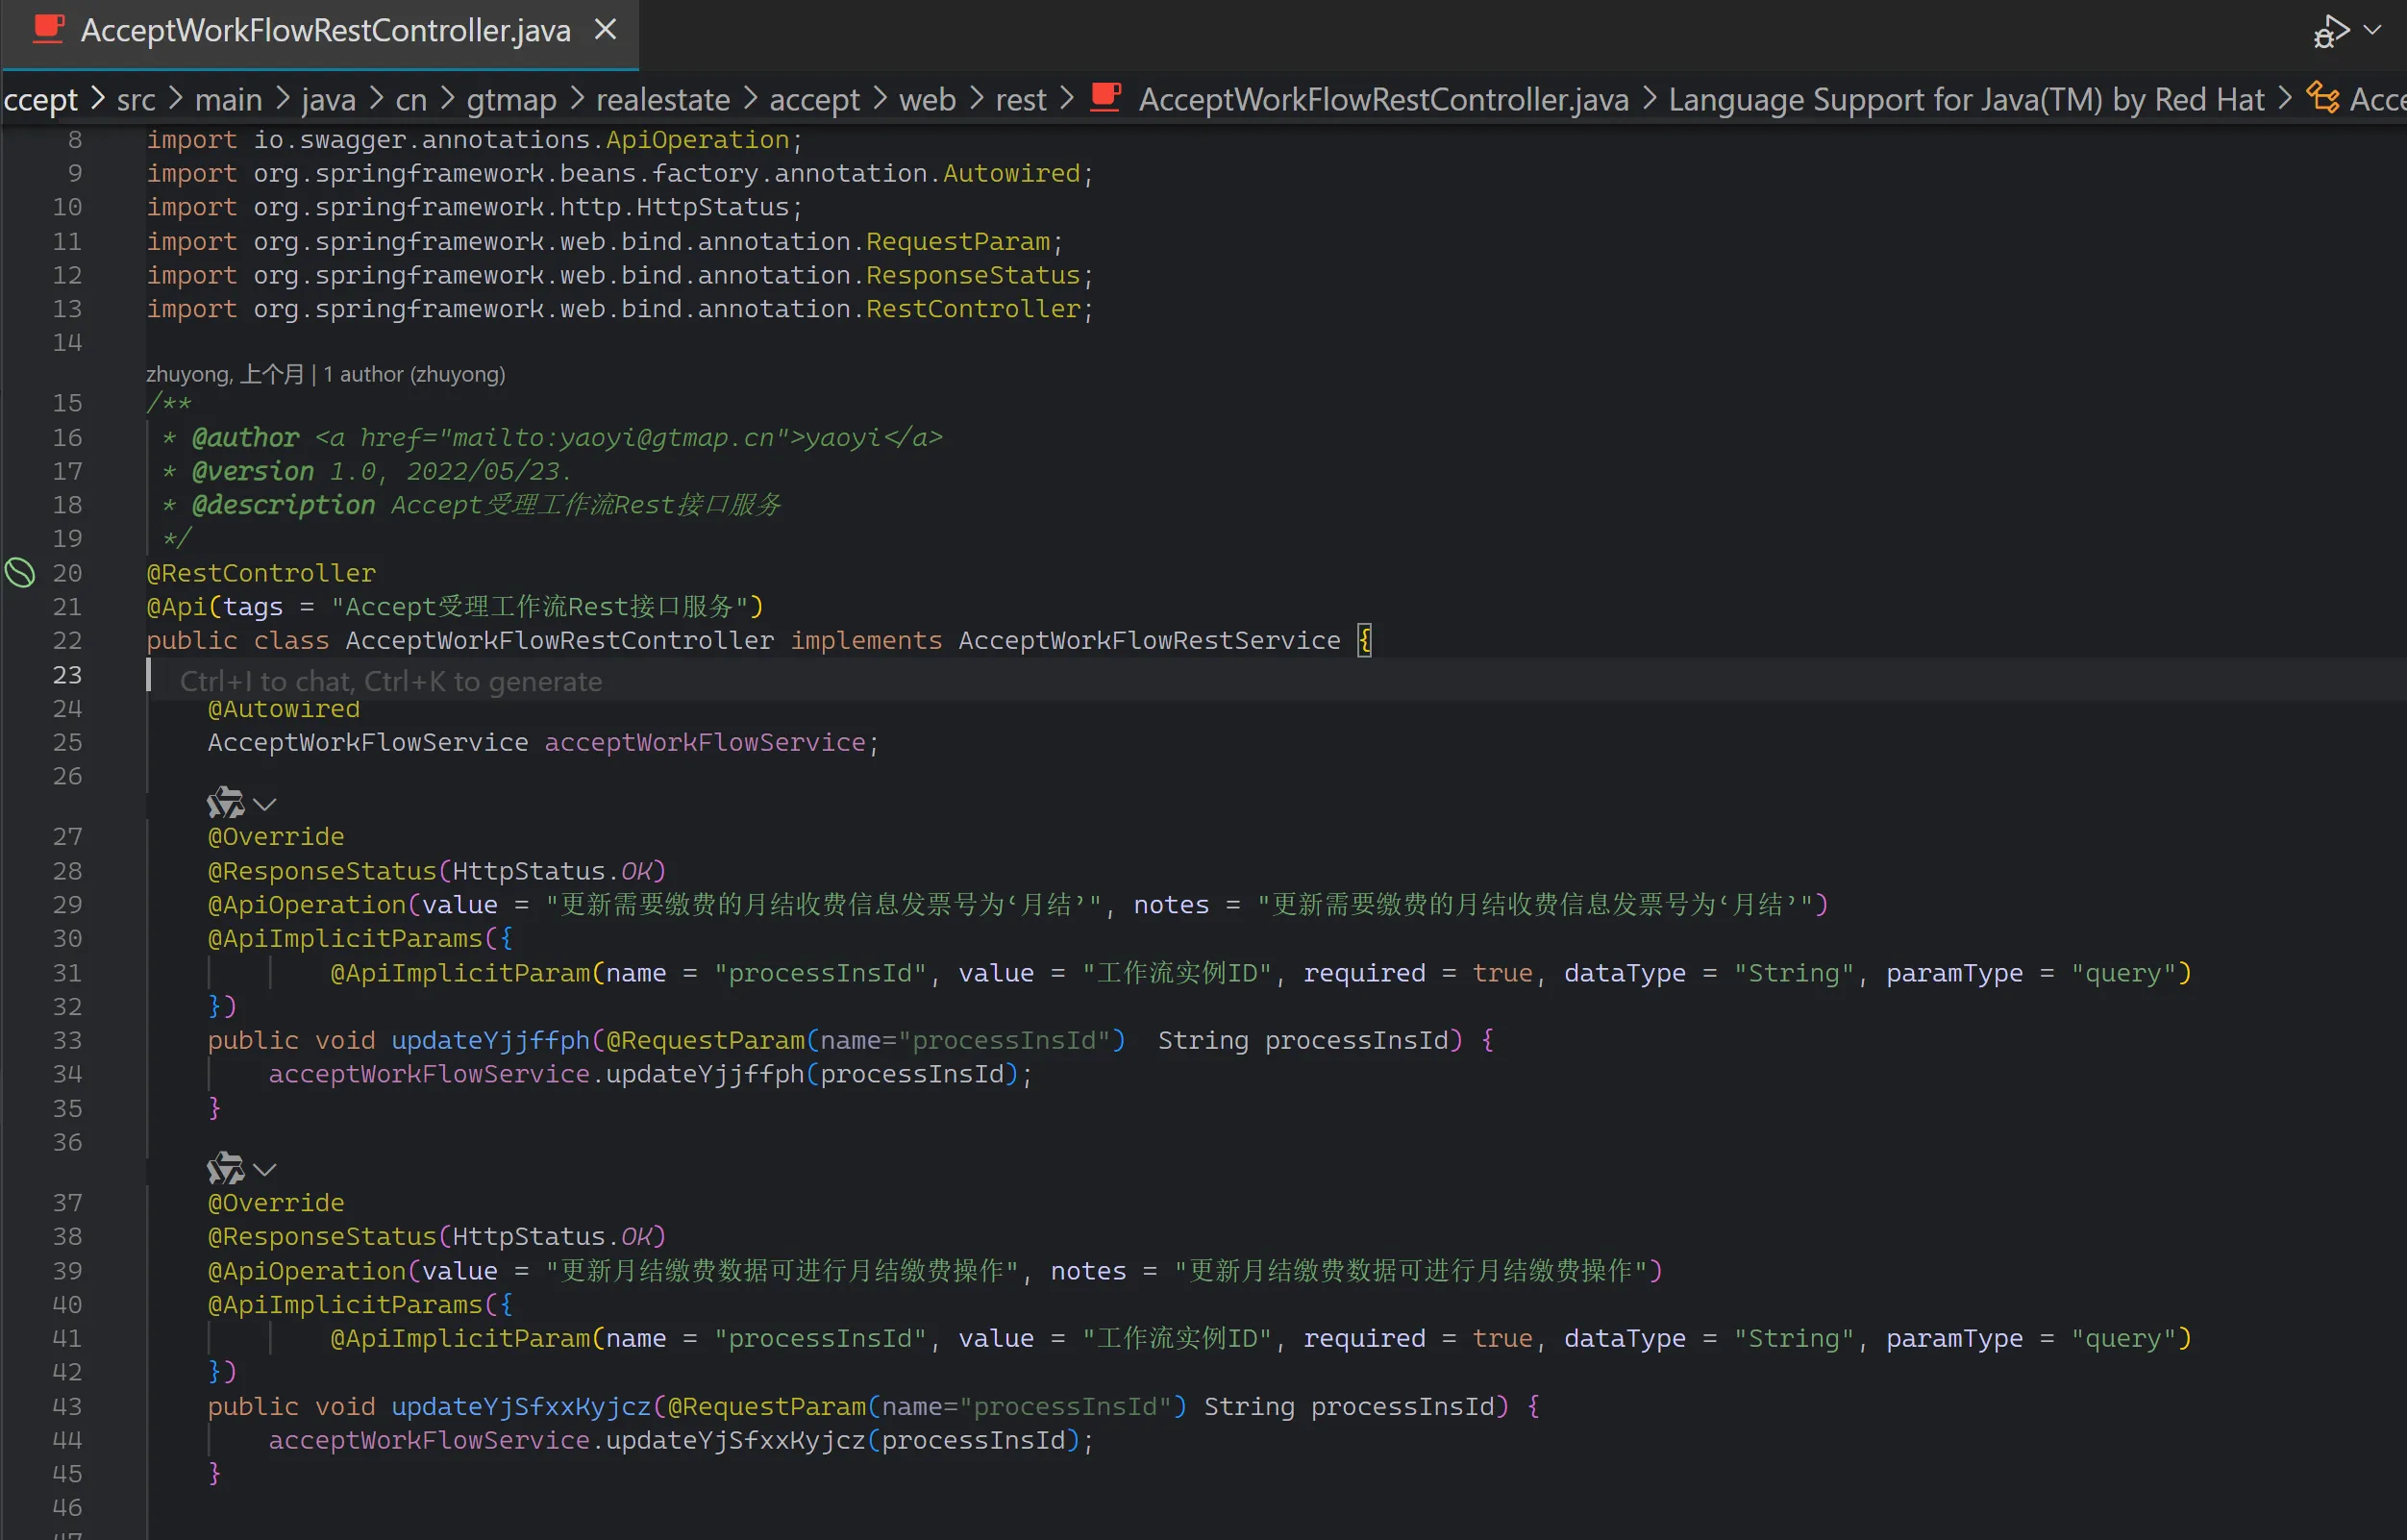The width and height of the screenshot is (2407, 1540).
Task: Open the 'gtmap' breadcrumb segment
Action: (x=511, y=99)
